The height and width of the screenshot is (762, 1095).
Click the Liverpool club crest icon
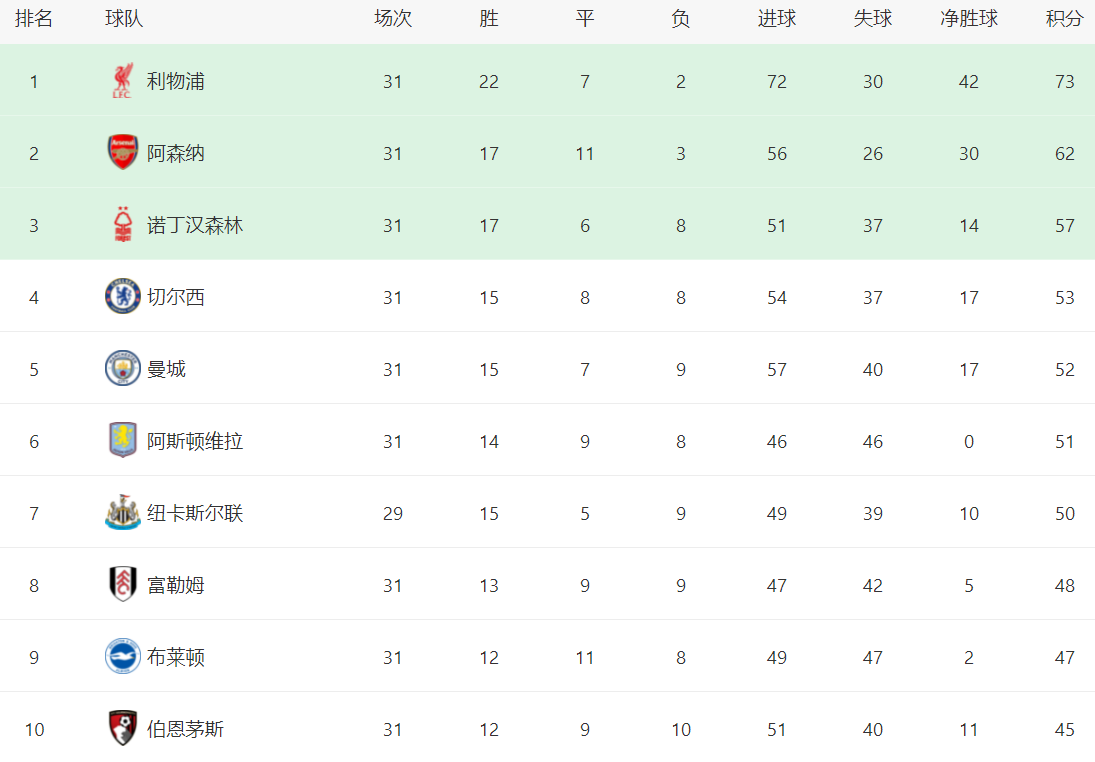(x=123, y=81)
